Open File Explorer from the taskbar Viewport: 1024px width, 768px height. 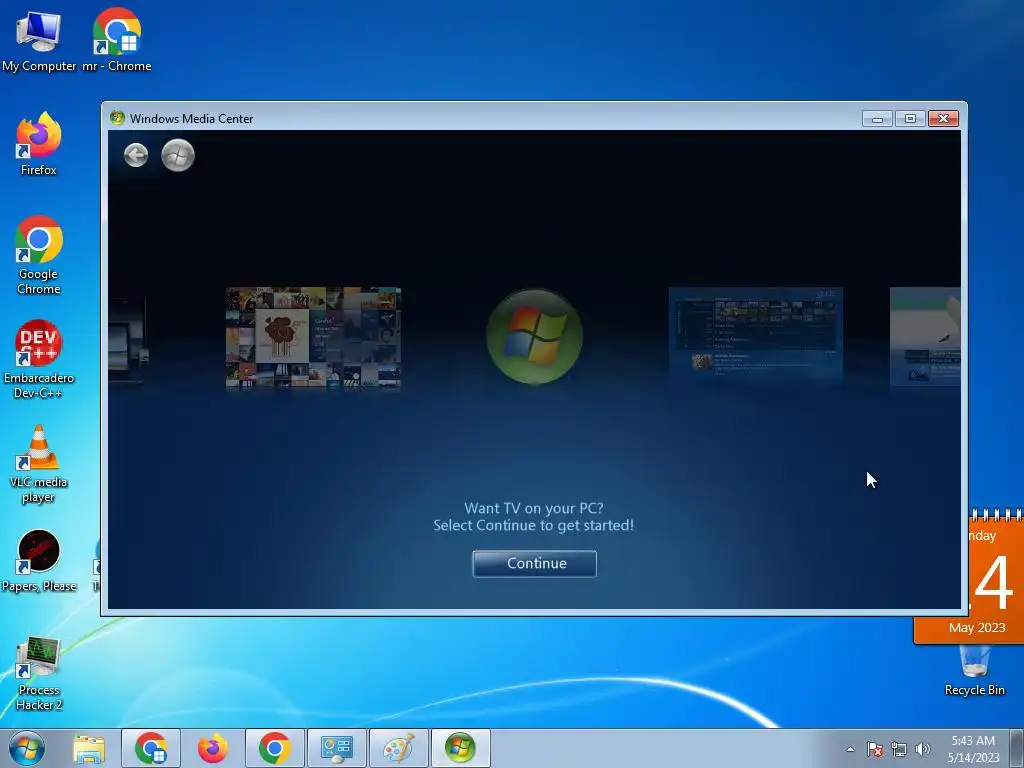coord(89,748)
